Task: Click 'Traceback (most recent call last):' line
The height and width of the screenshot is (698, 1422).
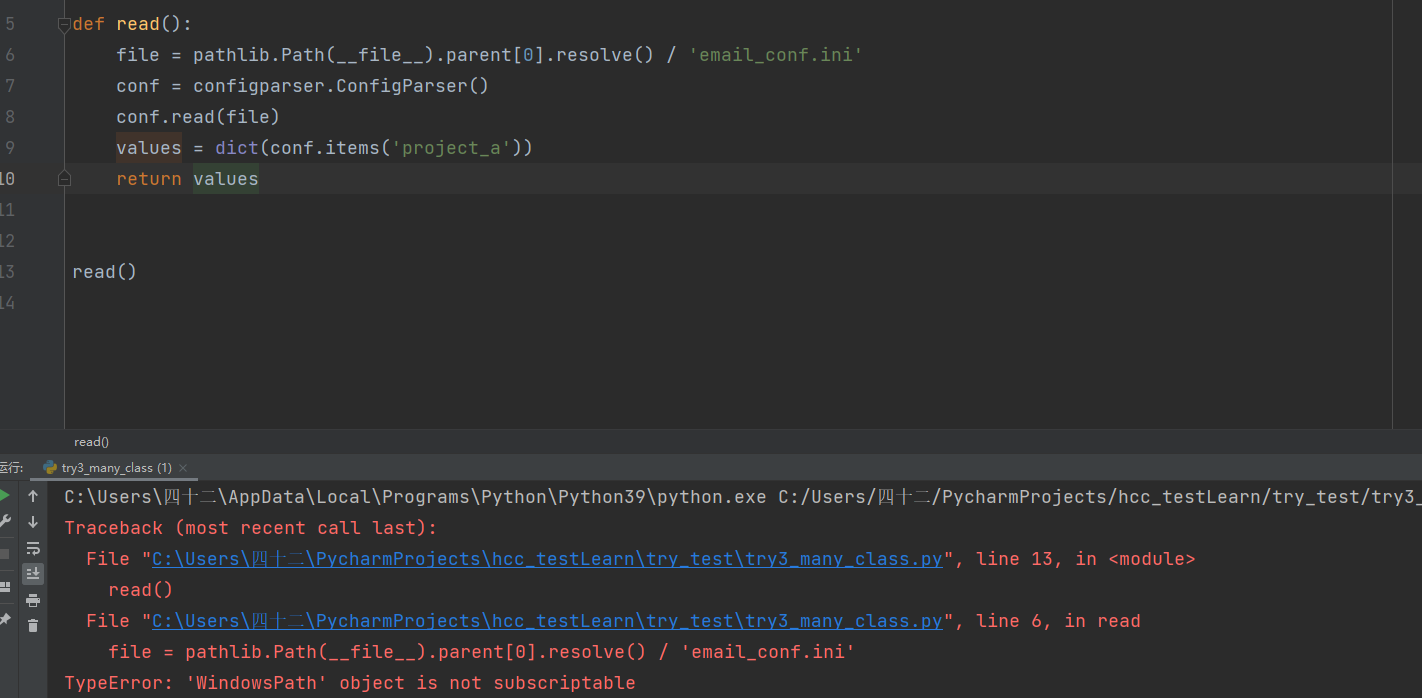Action: coord(251,528)
